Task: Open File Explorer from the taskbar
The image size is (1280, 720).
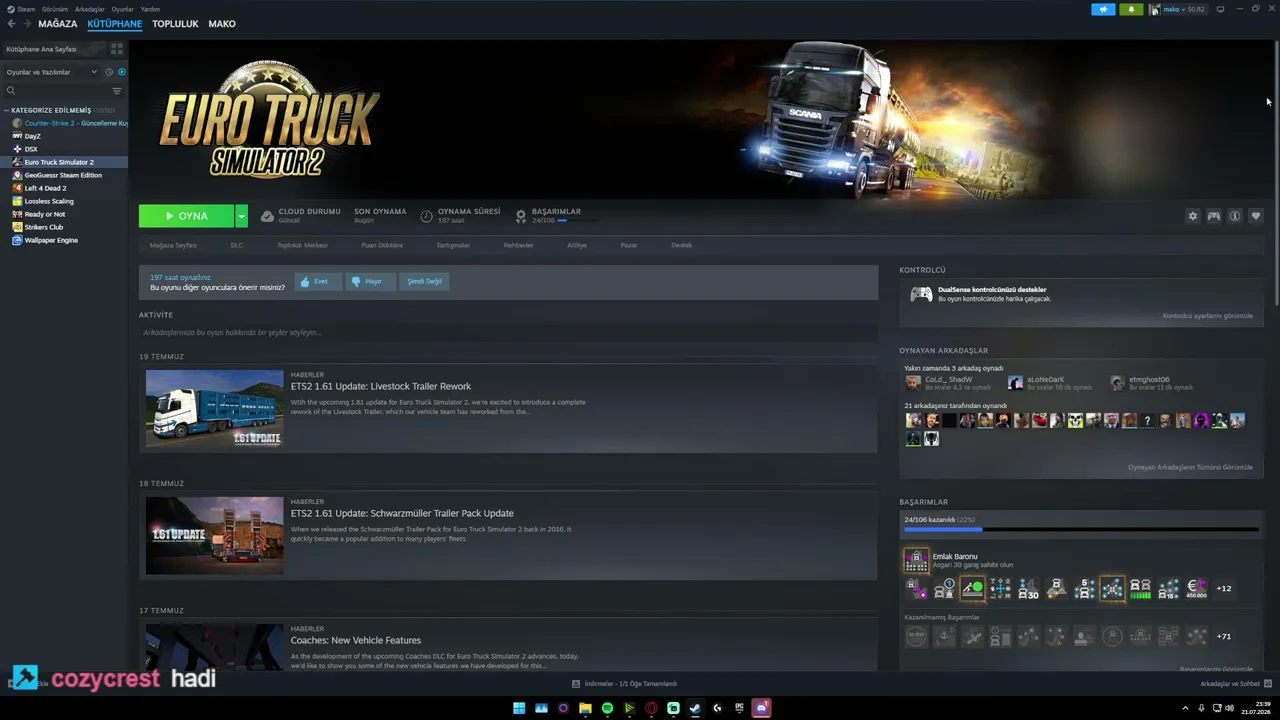Action: coord(585,708)
